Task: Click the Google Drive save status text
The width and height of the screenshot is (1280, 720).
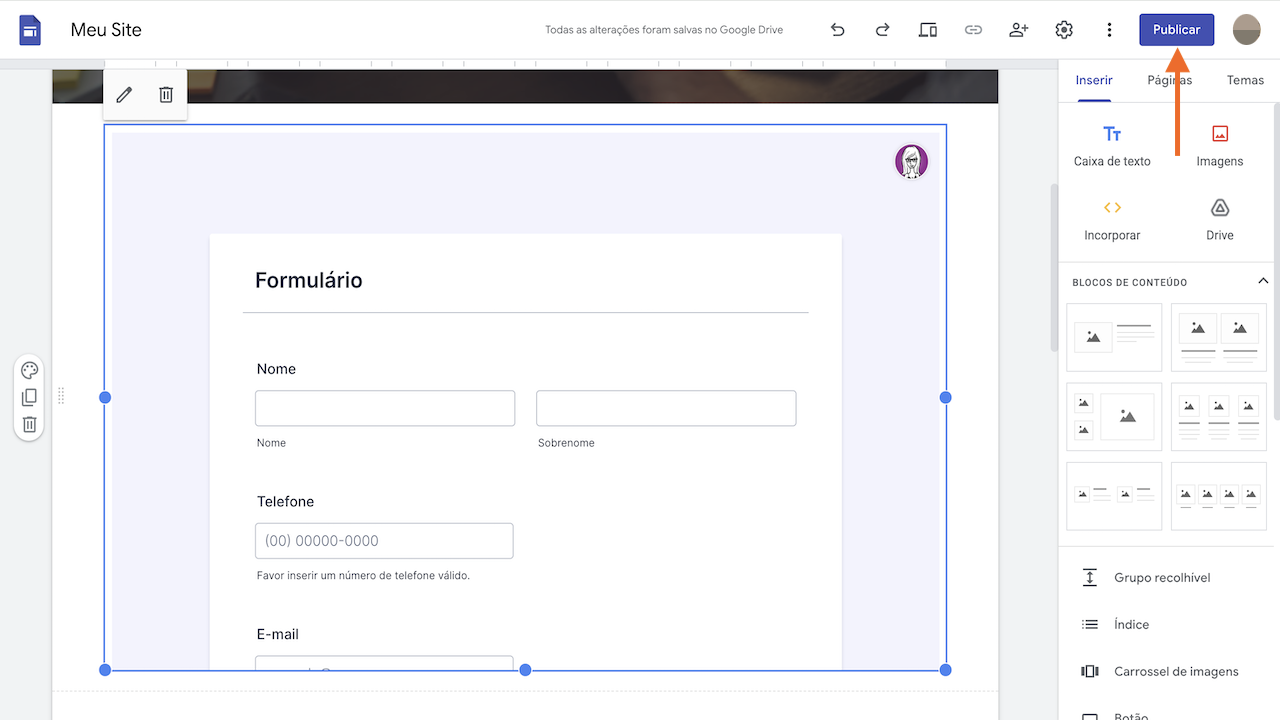Action: coord(664,30)
